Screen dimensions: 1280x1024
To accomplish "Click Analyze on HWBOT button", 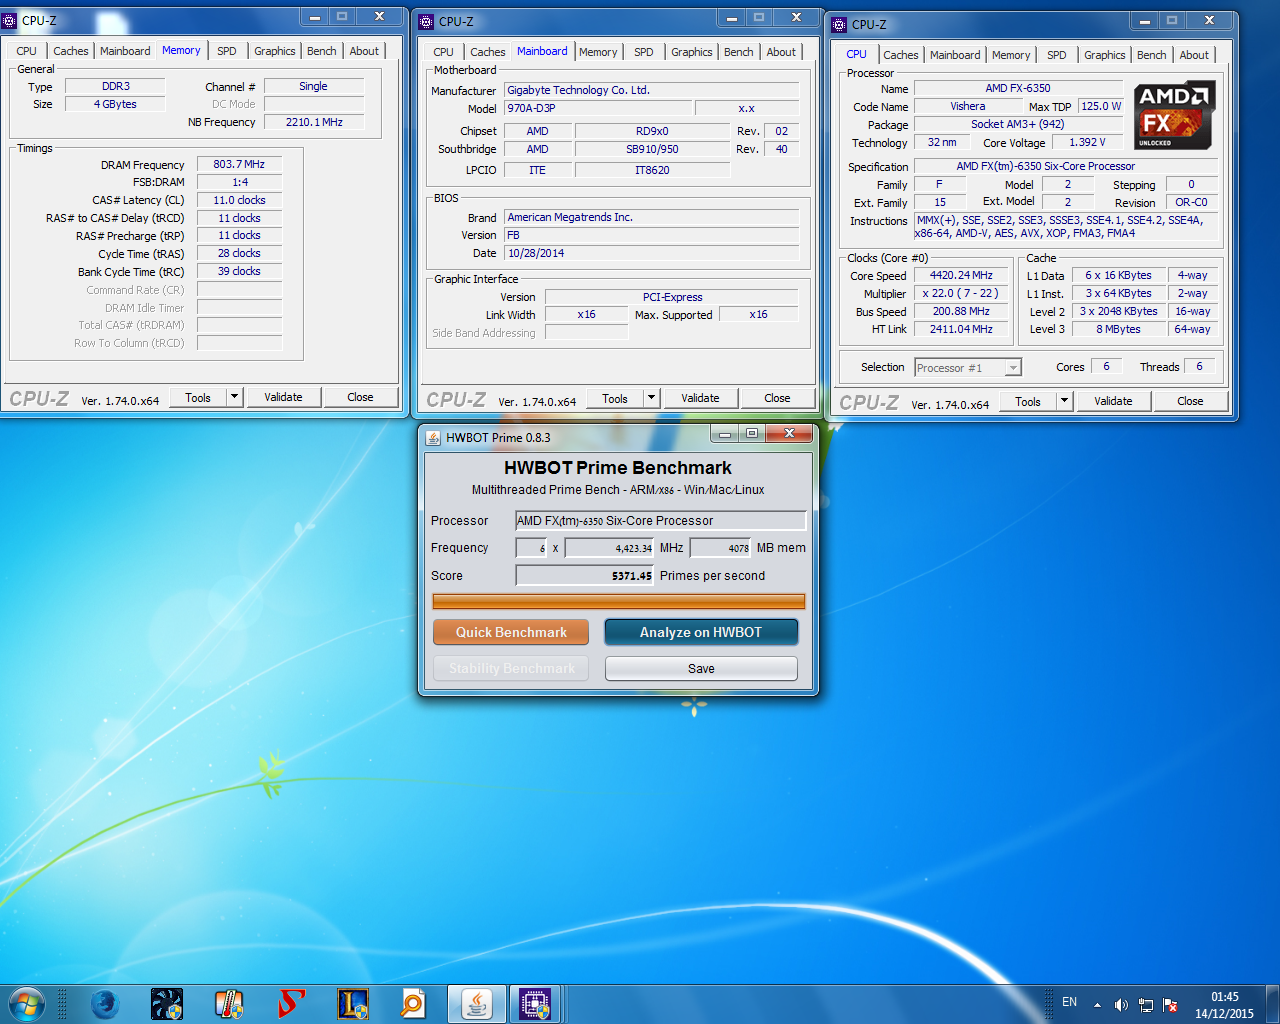I will 701,632.
